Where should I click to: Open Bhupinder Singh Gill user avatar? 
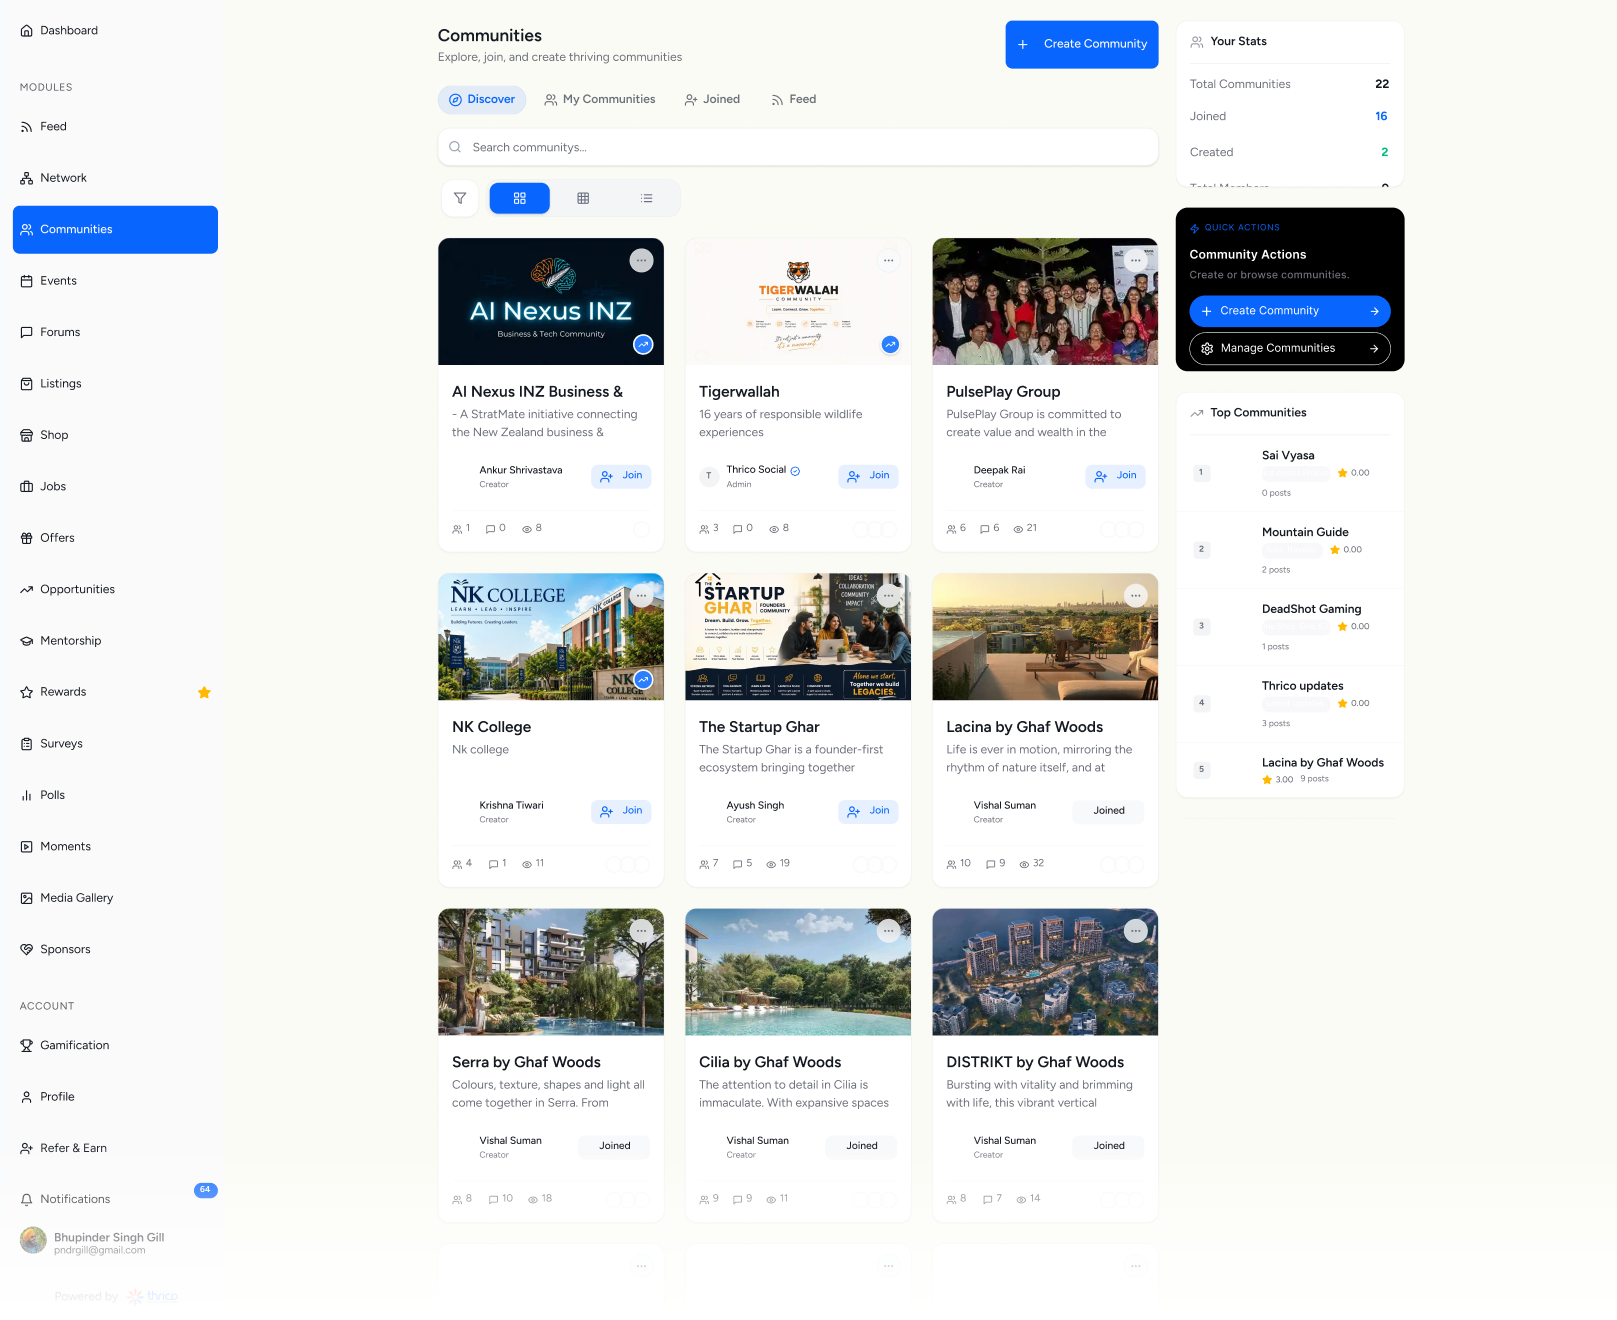click(x=34, y=1241)
